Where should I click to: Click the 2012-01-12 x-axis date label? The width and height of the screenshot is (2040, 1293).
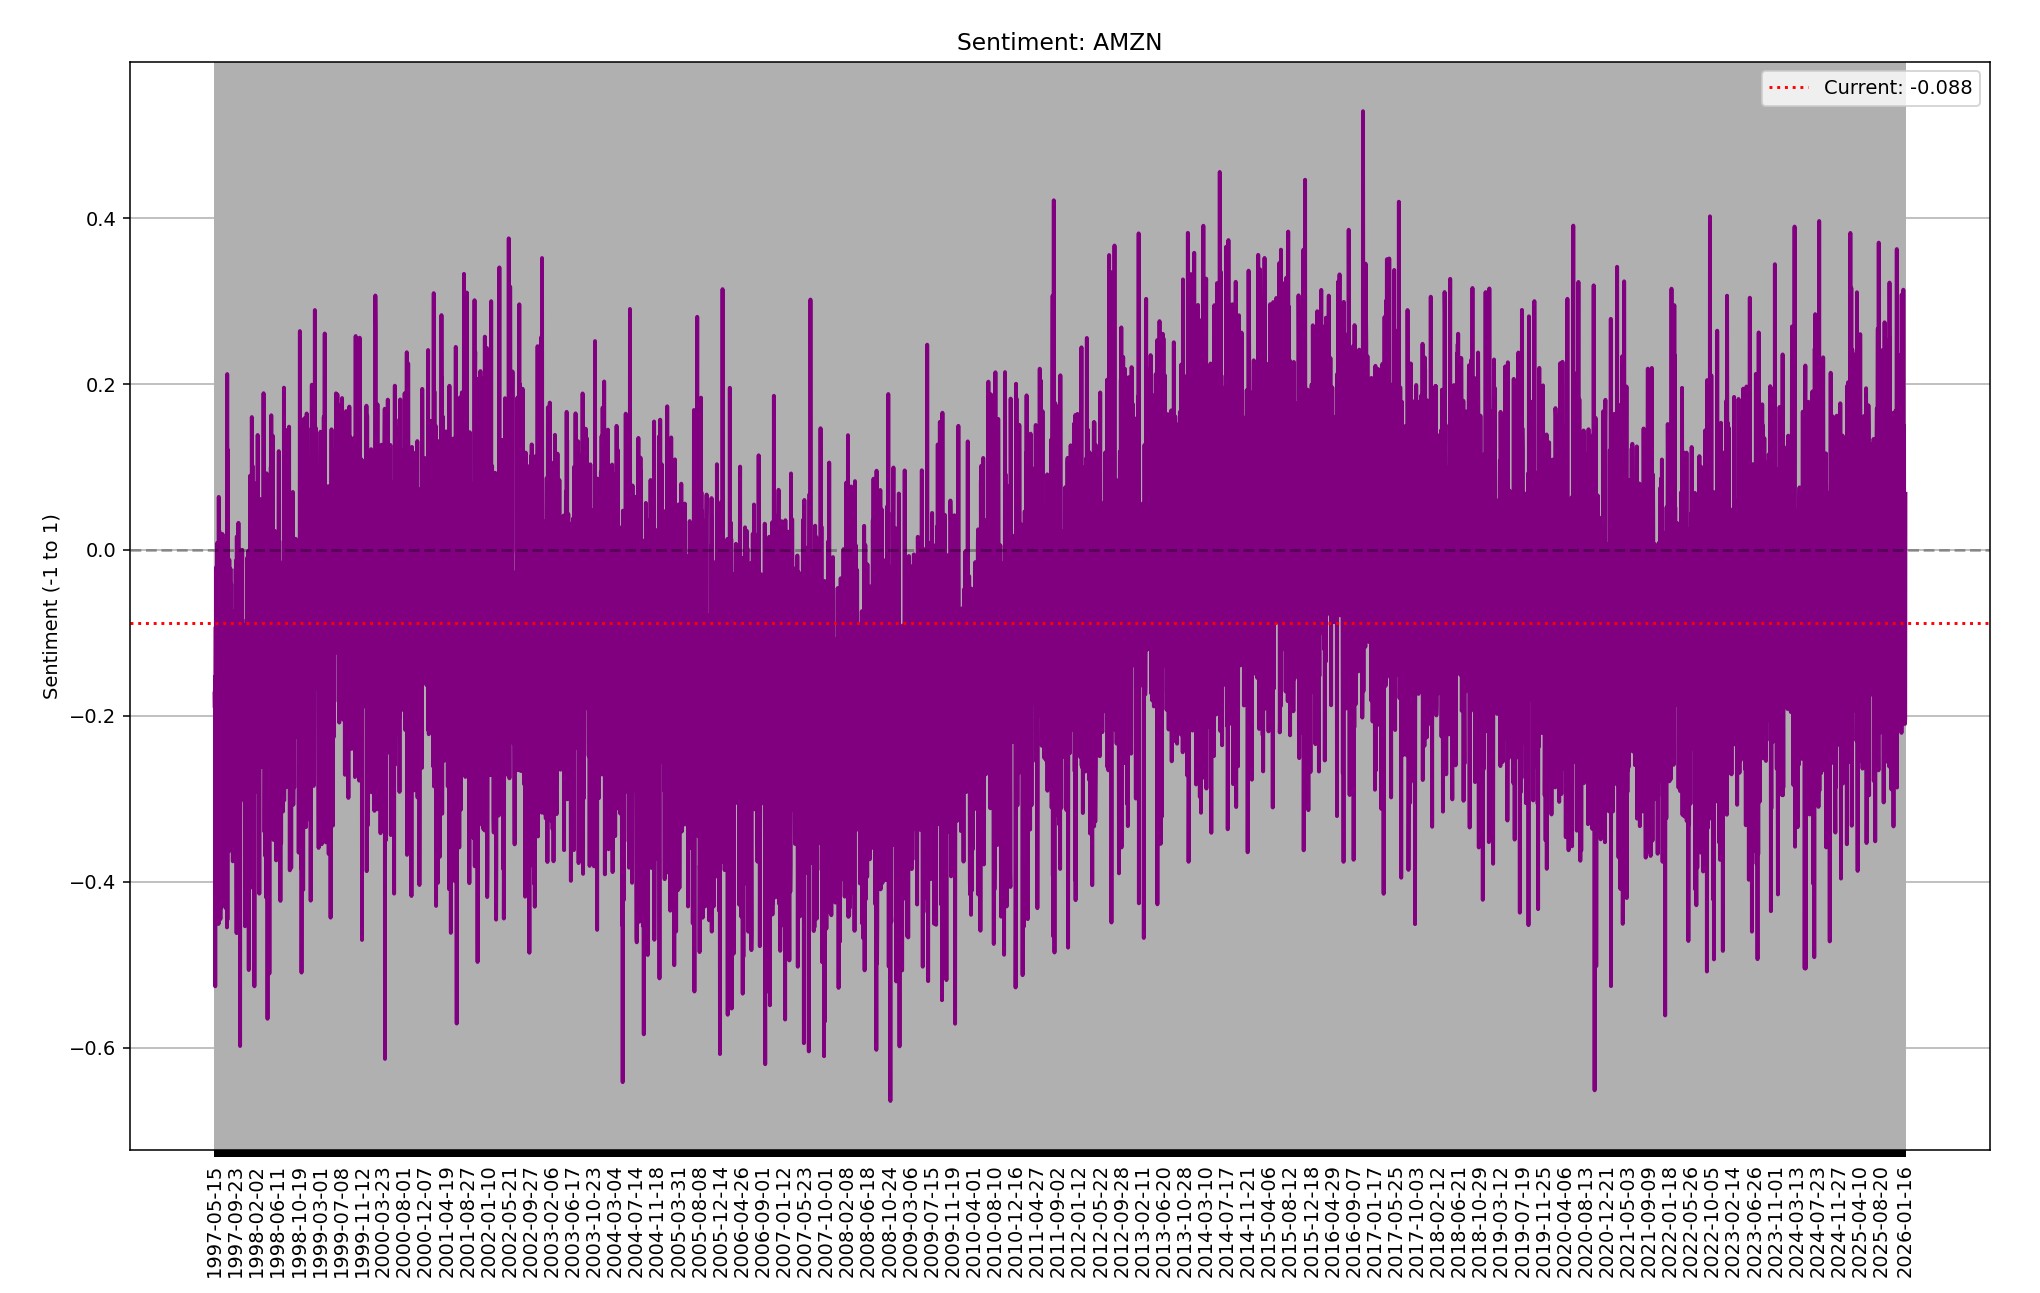click(1080, 1222)
